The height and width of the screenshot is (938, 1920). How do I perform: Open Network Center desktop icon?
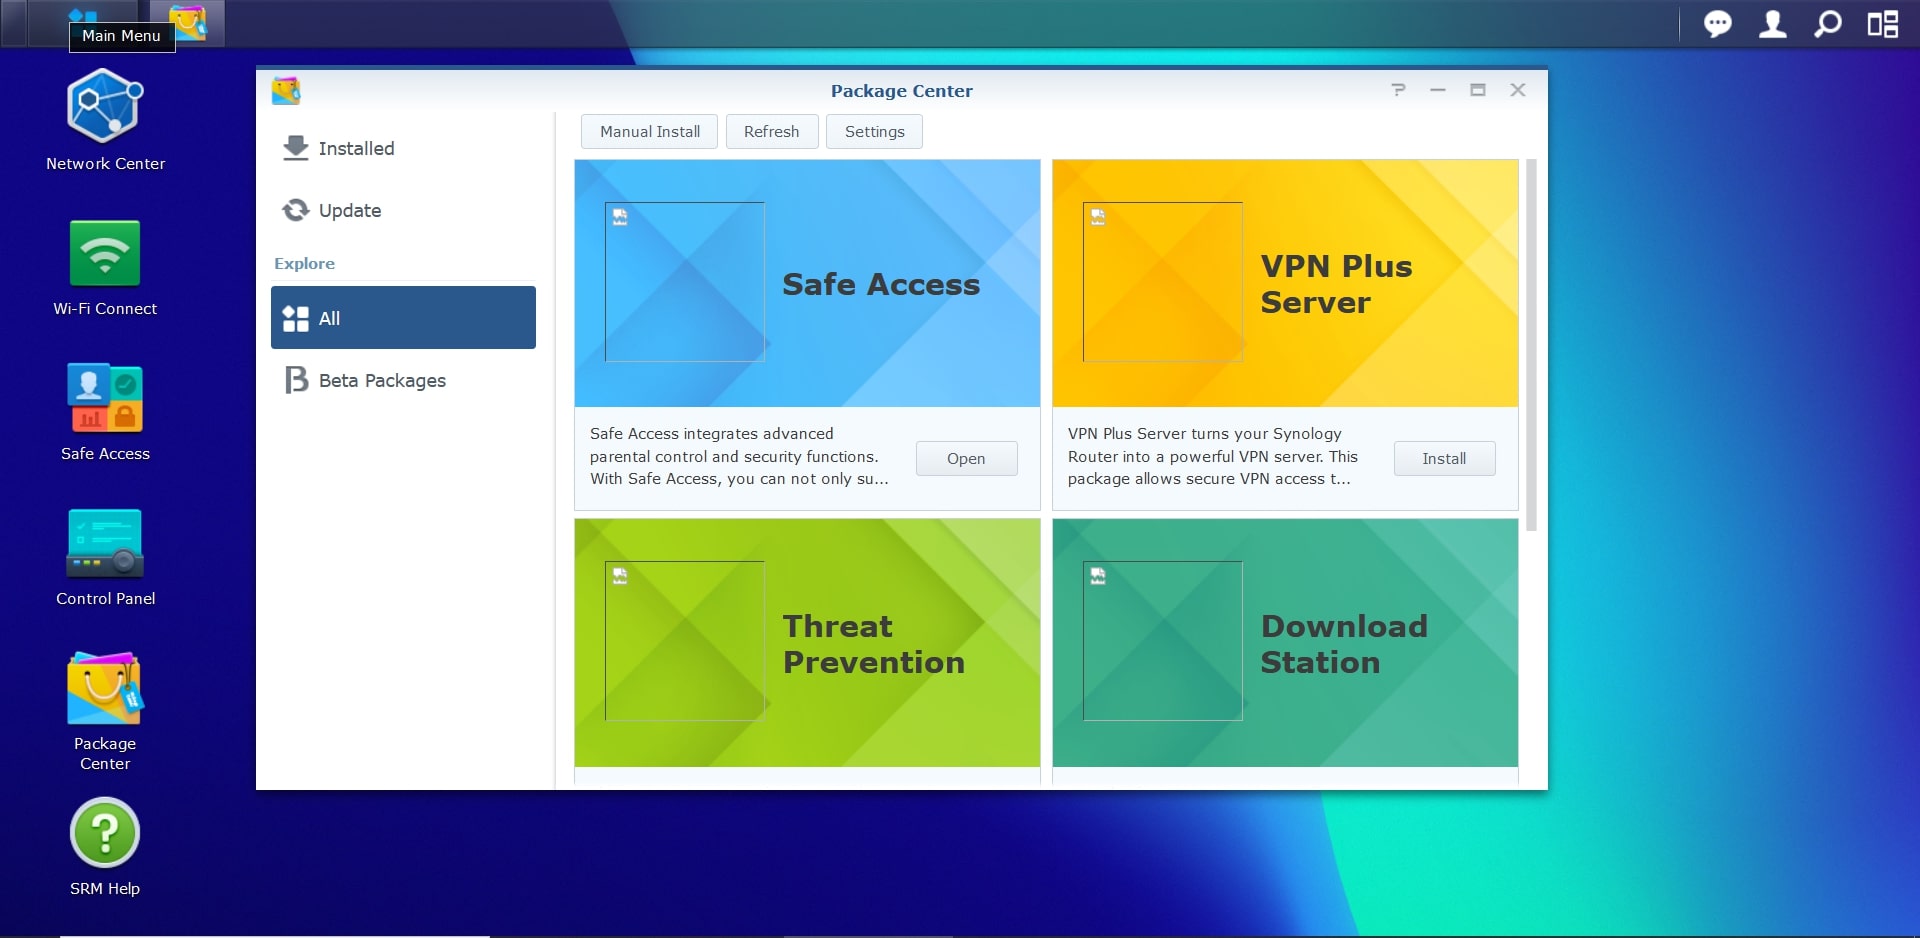click(x=105, y=120)
